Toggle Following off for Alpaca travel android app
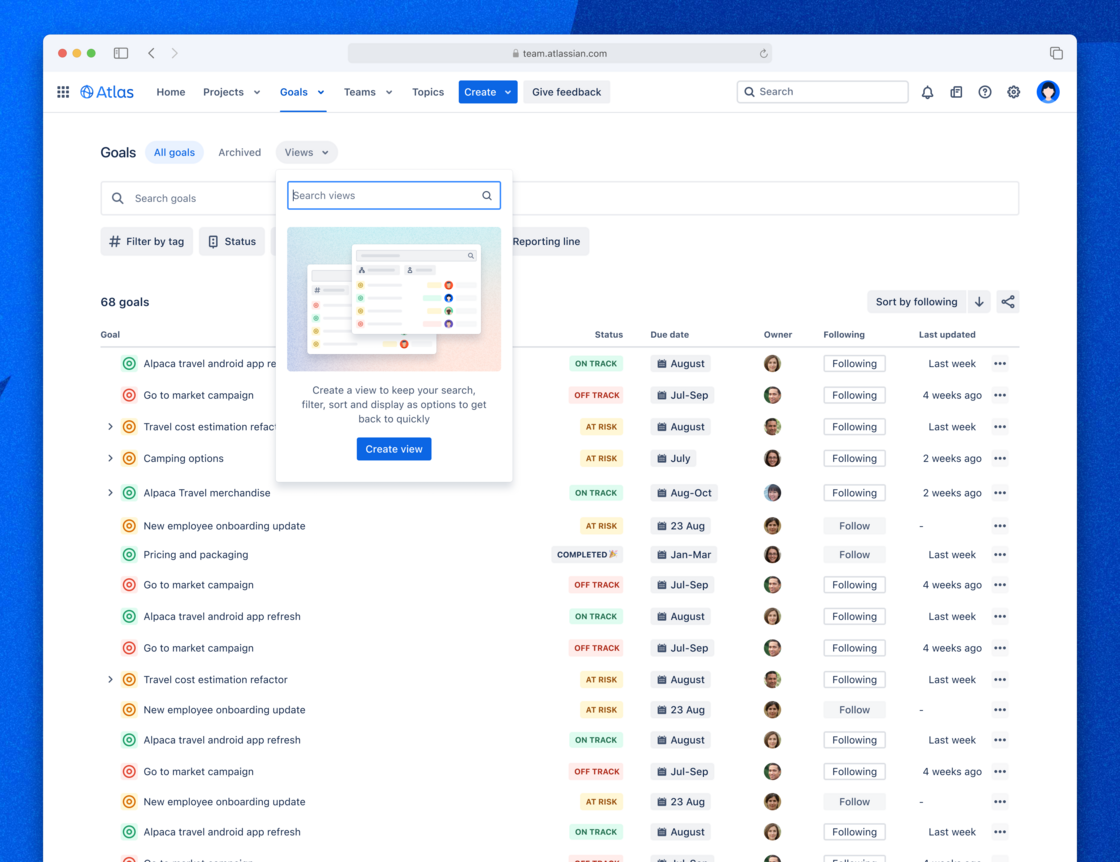 pos(854,363)
